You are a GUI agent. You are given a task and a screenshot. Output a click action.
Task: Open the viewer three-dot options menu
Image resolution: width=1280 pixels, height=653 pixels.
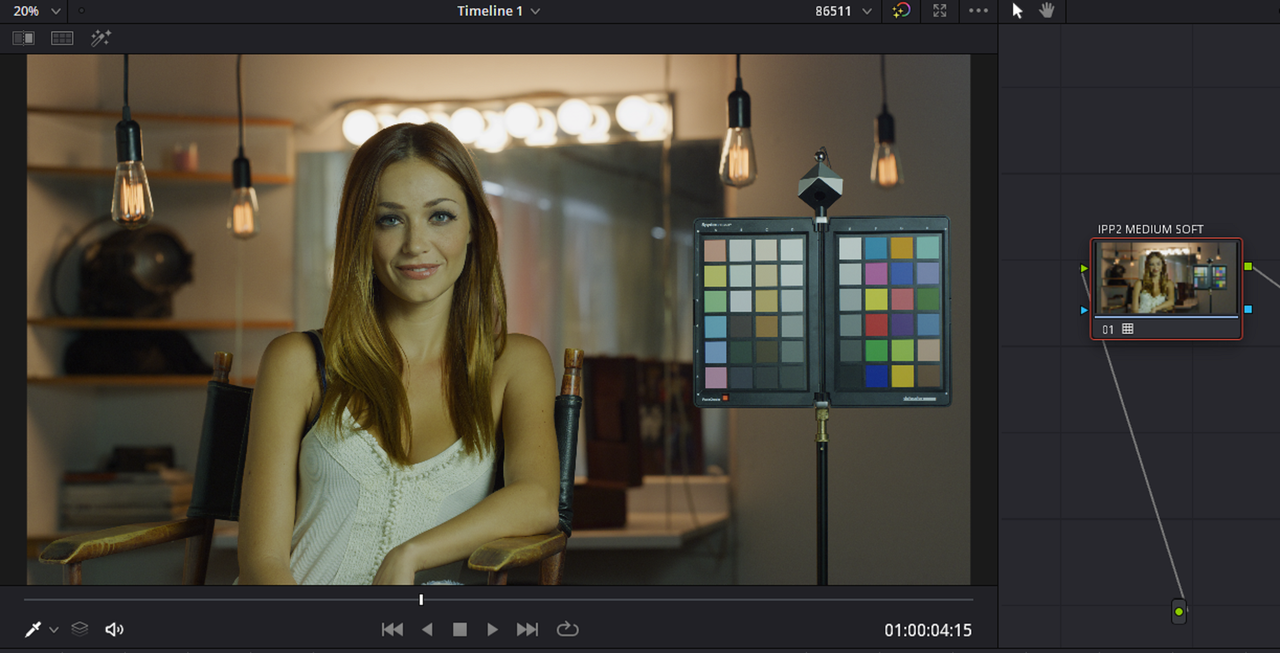pyautogui.click(x=978, y=11)
